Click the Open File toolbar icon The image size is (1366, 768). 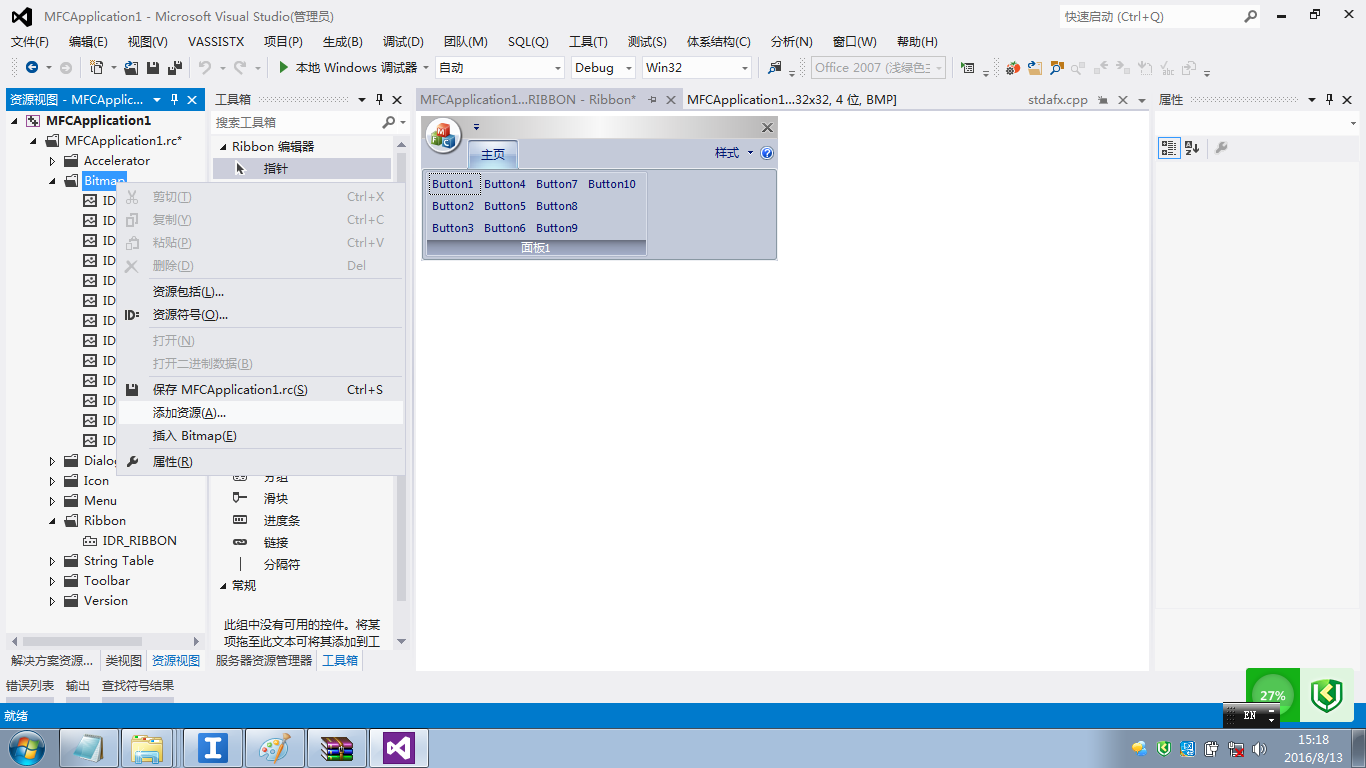pyautogui.click(x=131, y=67)
